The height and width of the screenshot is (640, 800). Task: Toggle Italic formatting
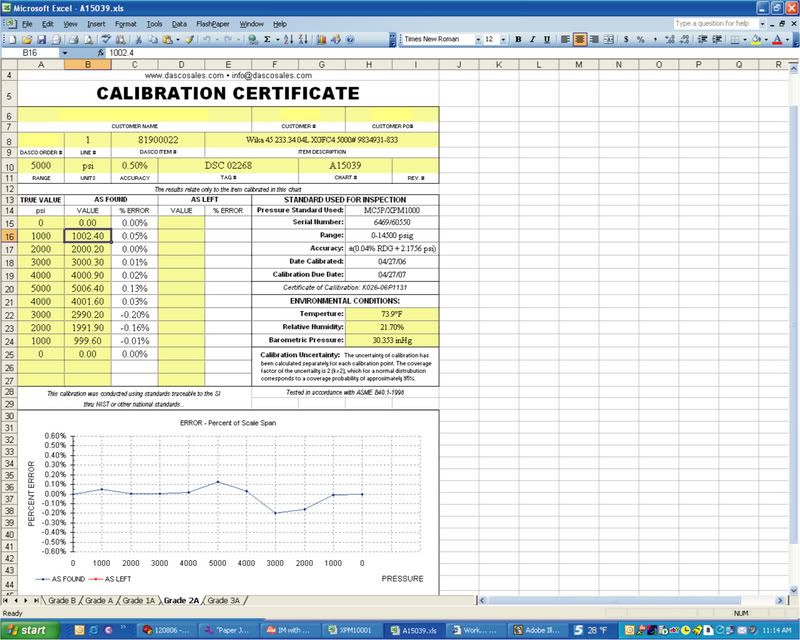click(x=533, y=40)
